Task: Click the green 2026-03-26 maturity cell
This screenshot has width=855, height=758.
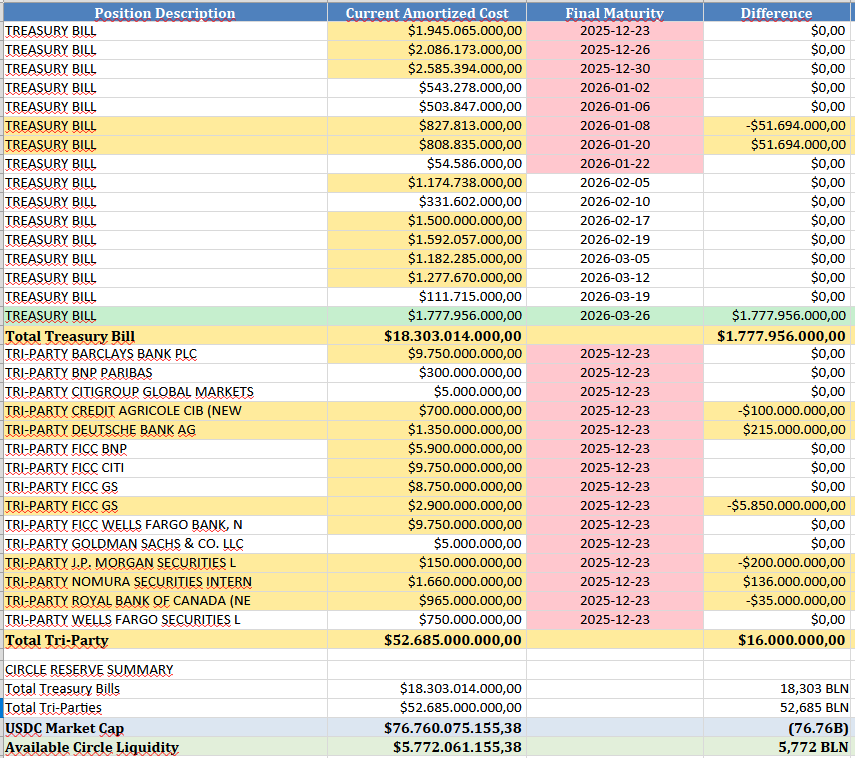Action: point(615,316)
